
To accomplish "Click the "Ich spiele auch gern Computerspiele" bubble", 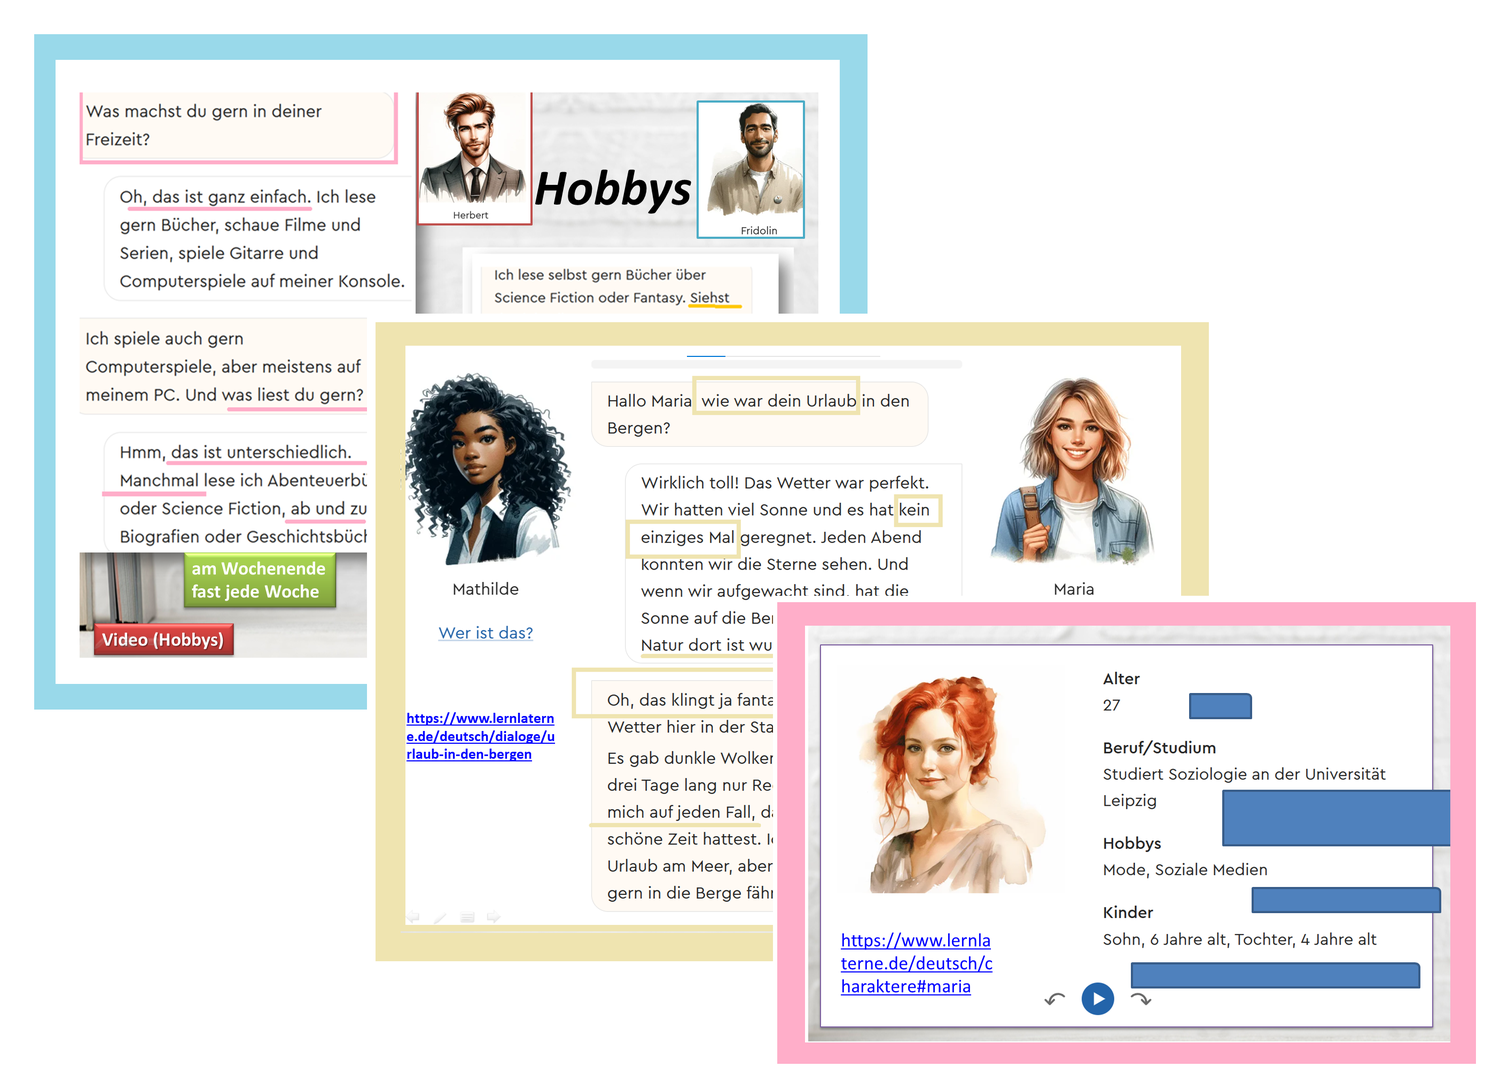I will [x=224, y=366].
